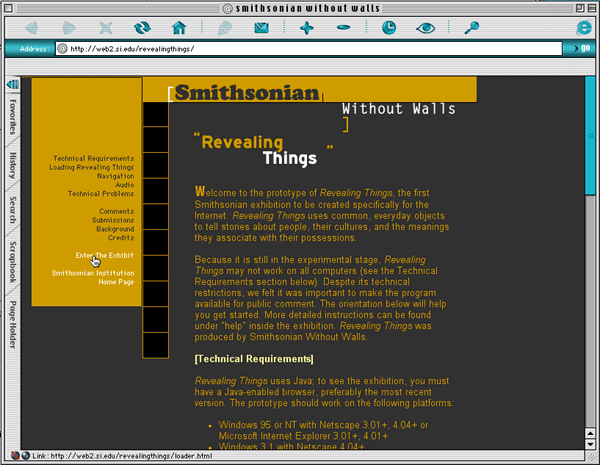Make text smaller with minus icon
This screenshot has width=600, height=465.
point(344,27)
